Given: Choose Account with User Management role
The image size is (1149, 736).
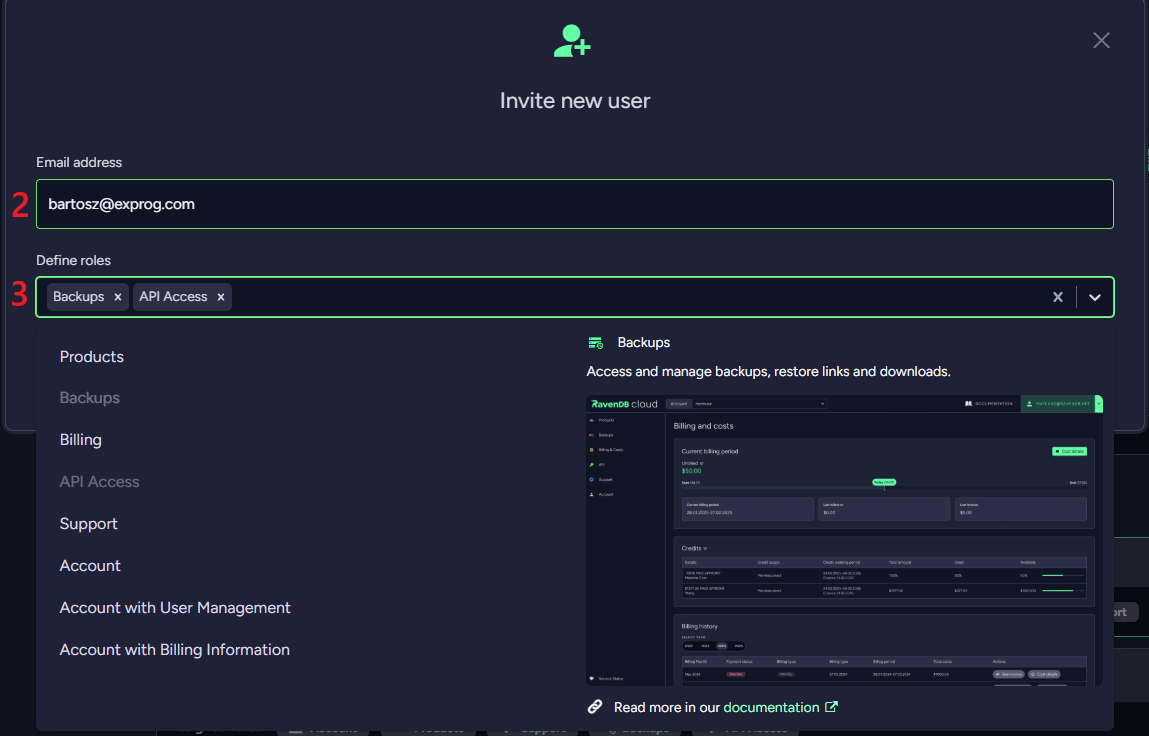Looking at the screenshot, I should pos(175,608).
